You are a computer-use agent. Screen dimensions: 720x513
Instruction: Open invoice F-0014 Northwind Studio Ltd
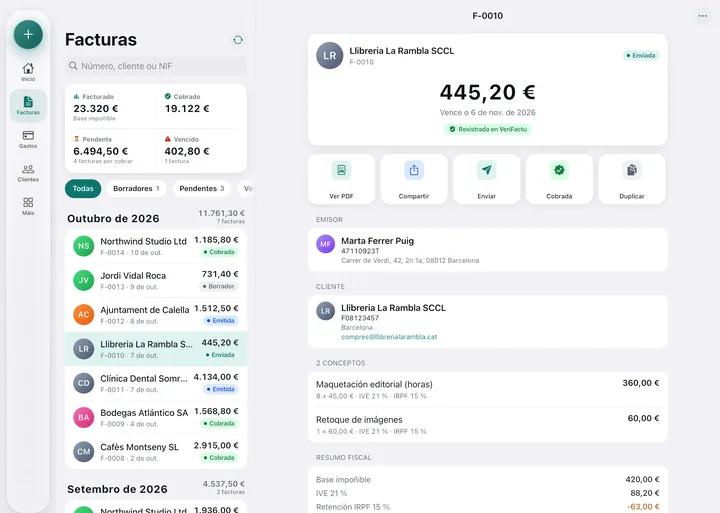(156, 246)
